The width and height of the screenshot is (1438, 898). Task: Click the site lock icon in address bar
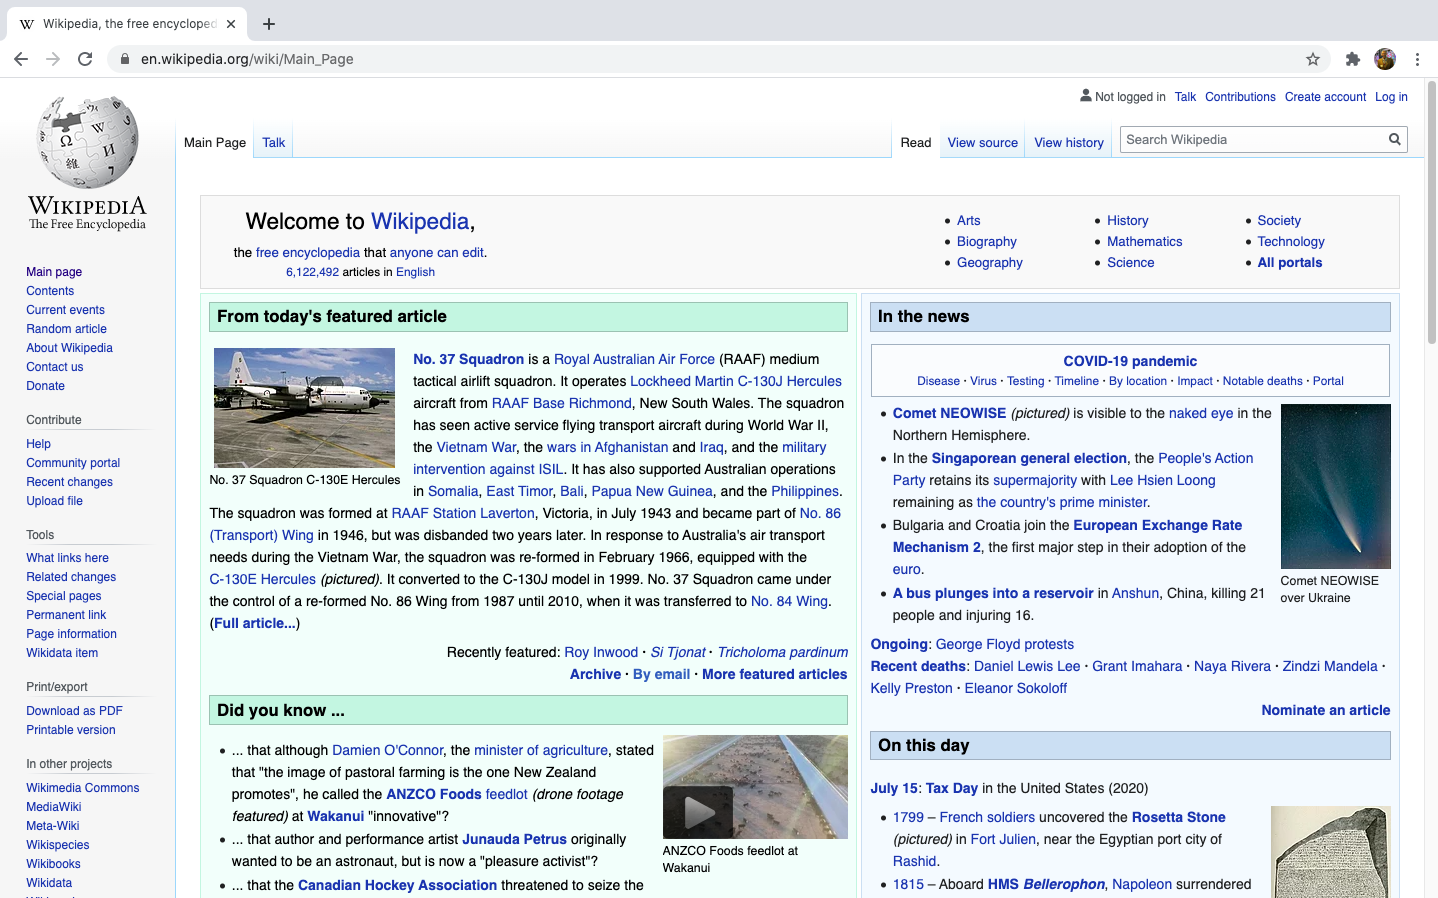pyautogui.click(x=125, y=59)
